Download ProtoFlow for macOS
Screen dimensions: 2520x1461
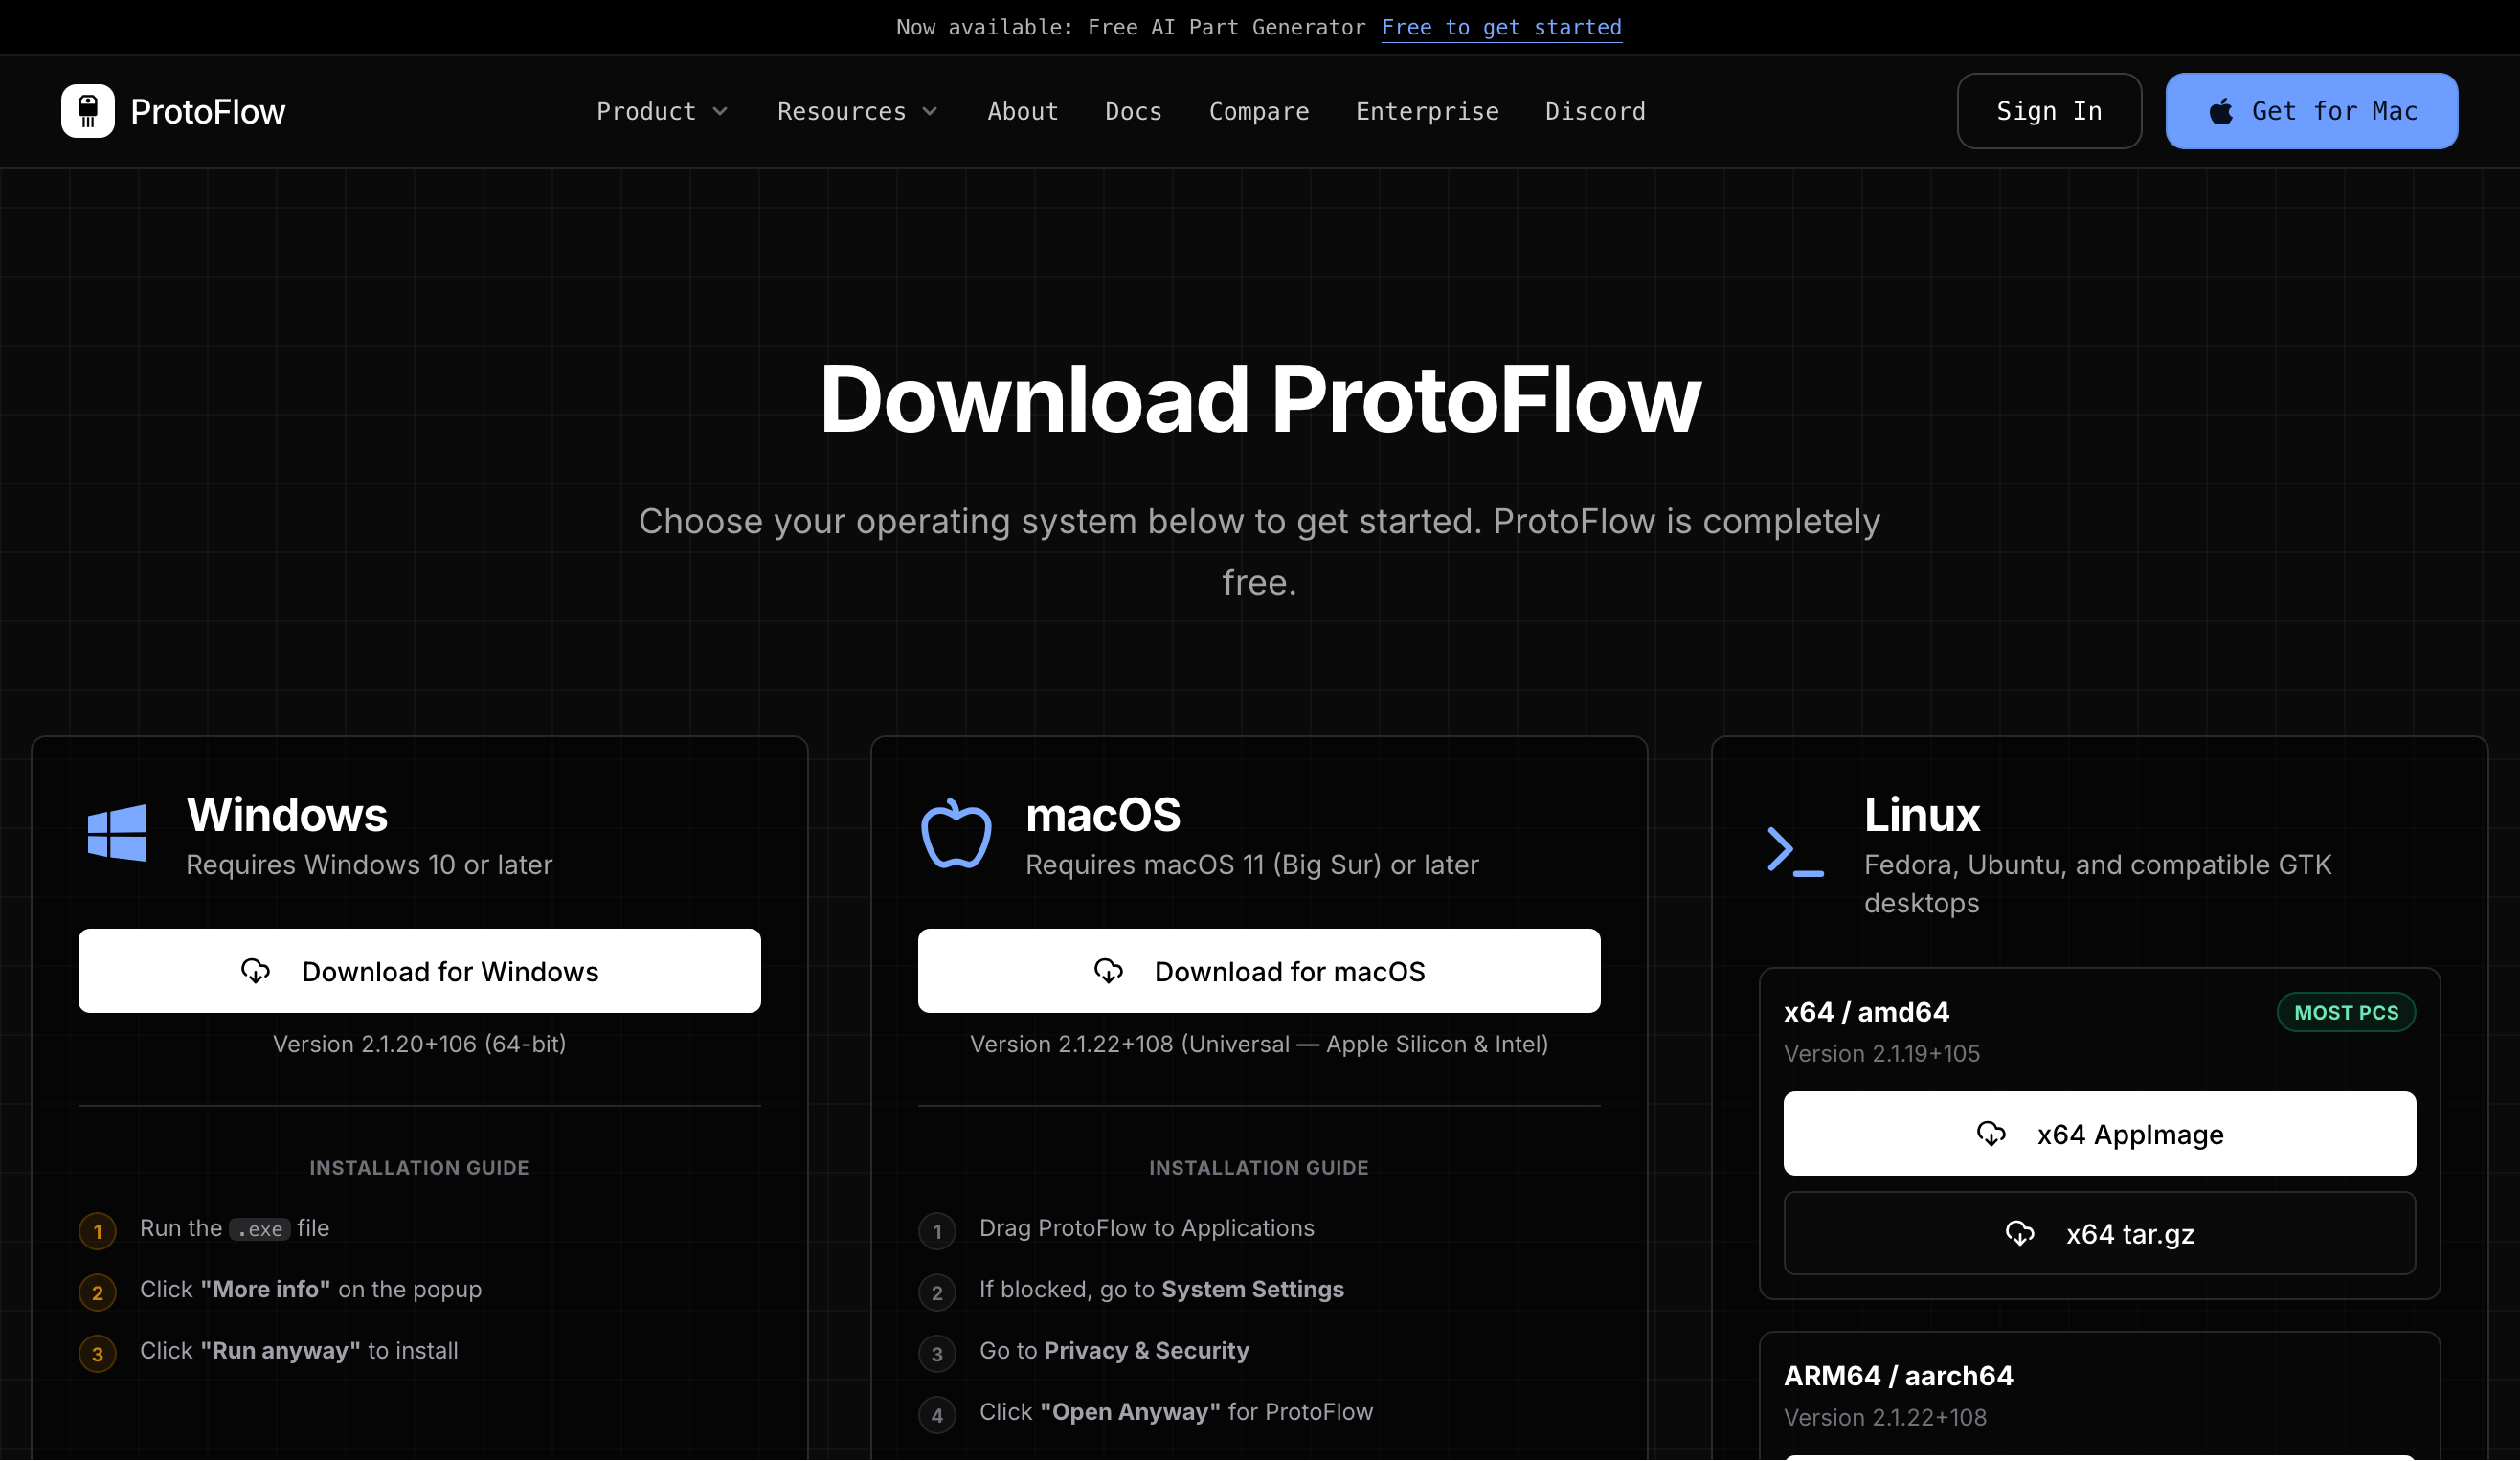coord(1259,971)
